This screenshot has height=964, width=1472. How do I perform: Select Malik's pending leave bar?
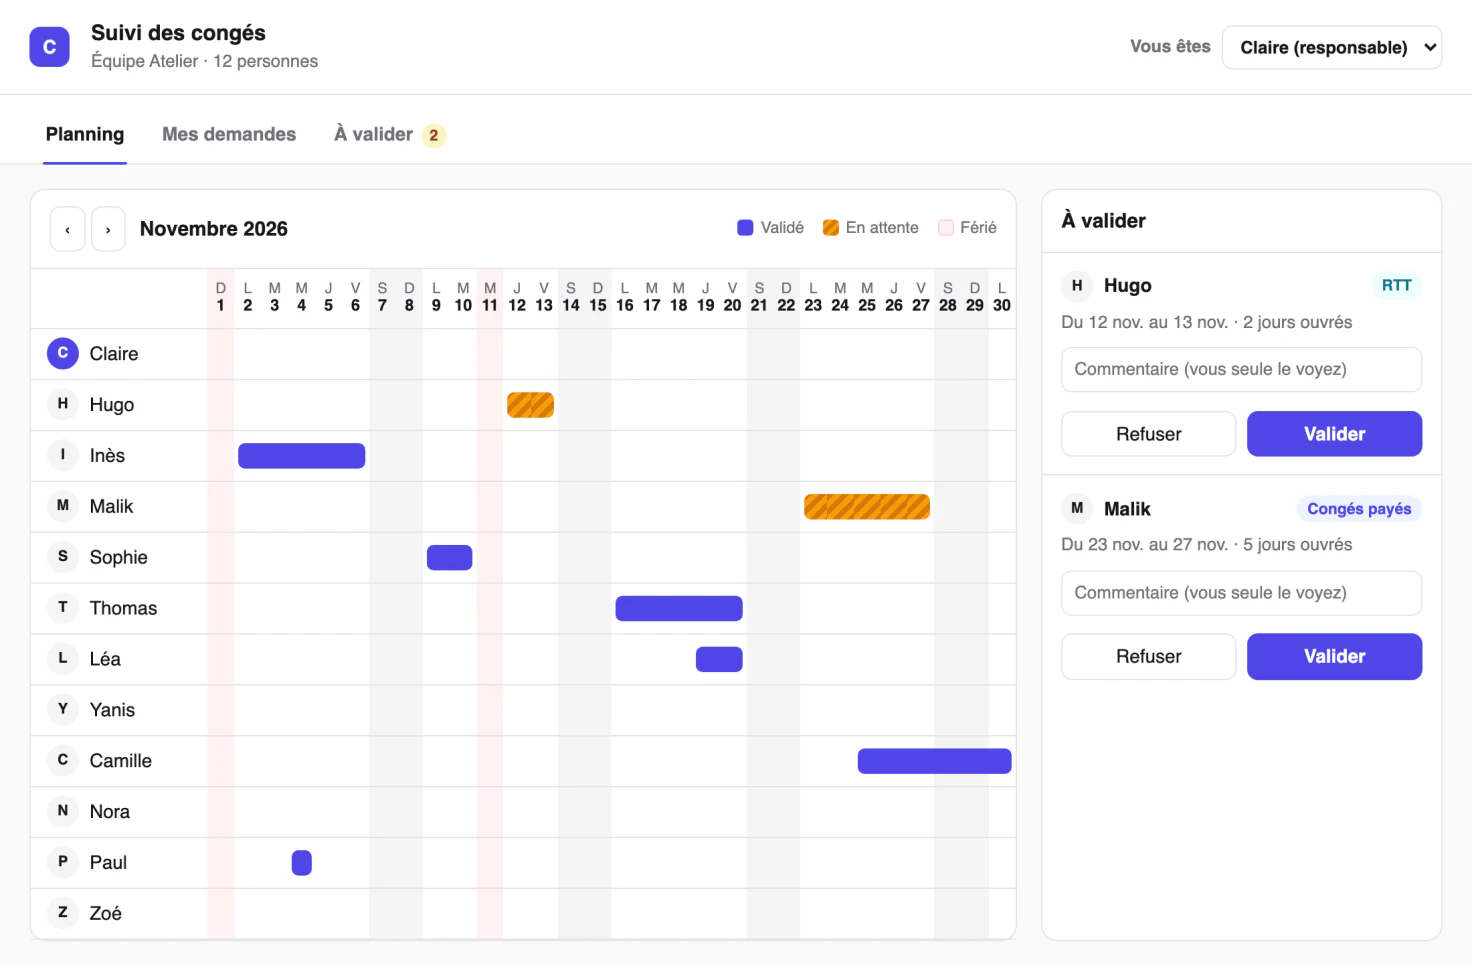click(867, 507)
